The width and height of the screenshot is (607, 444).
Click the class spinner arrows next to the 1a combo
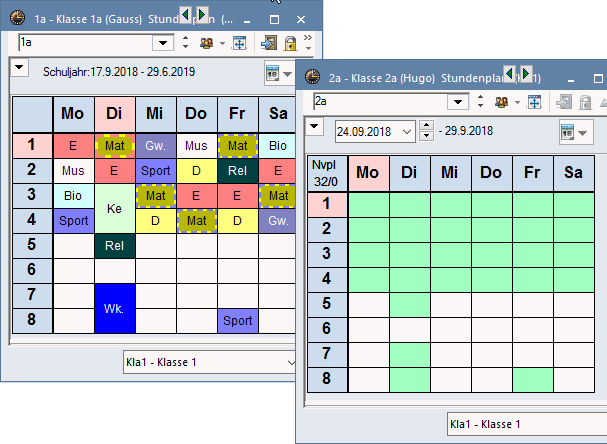(185, 42)
